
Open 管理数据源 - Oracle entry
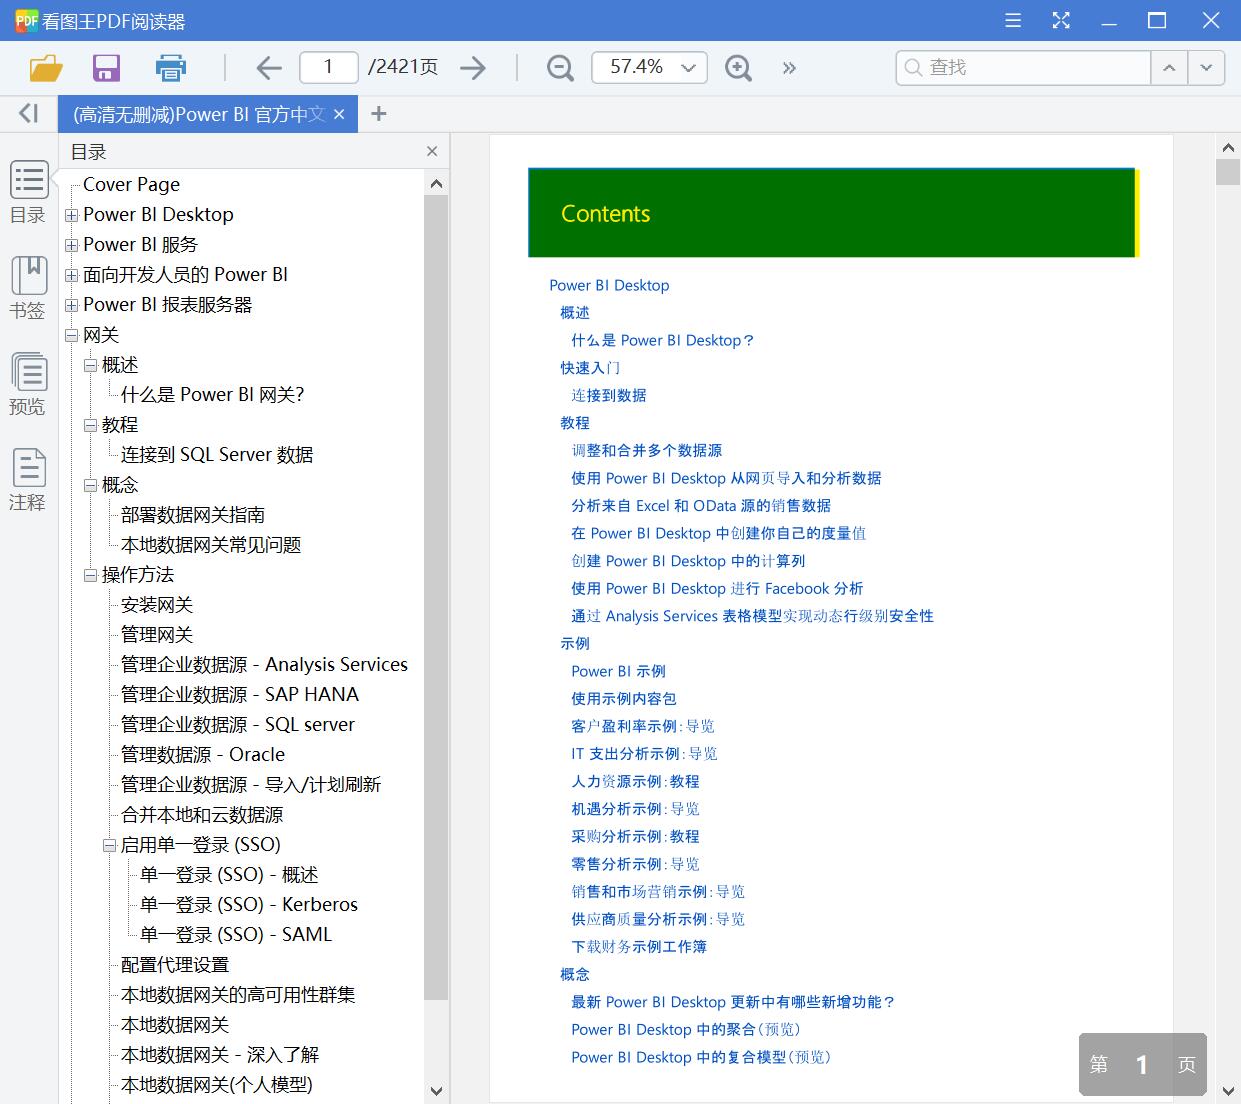click(x=203, y=754)
